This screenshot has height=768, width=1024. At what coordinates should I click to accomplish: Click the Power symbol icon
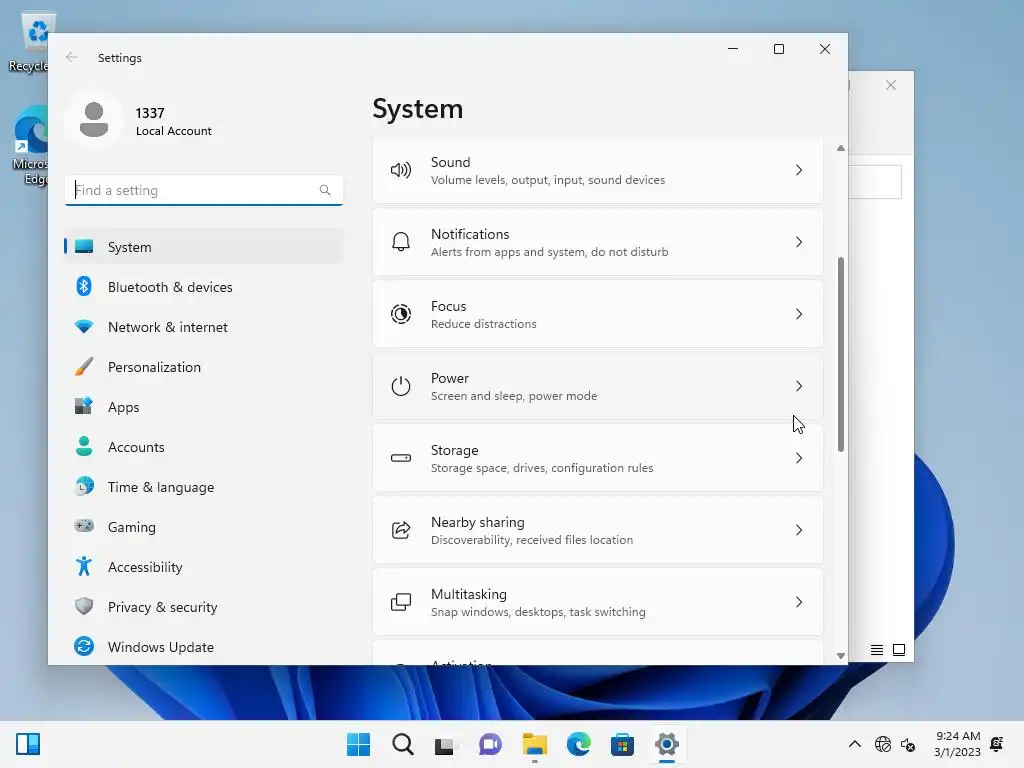[400, 386]
